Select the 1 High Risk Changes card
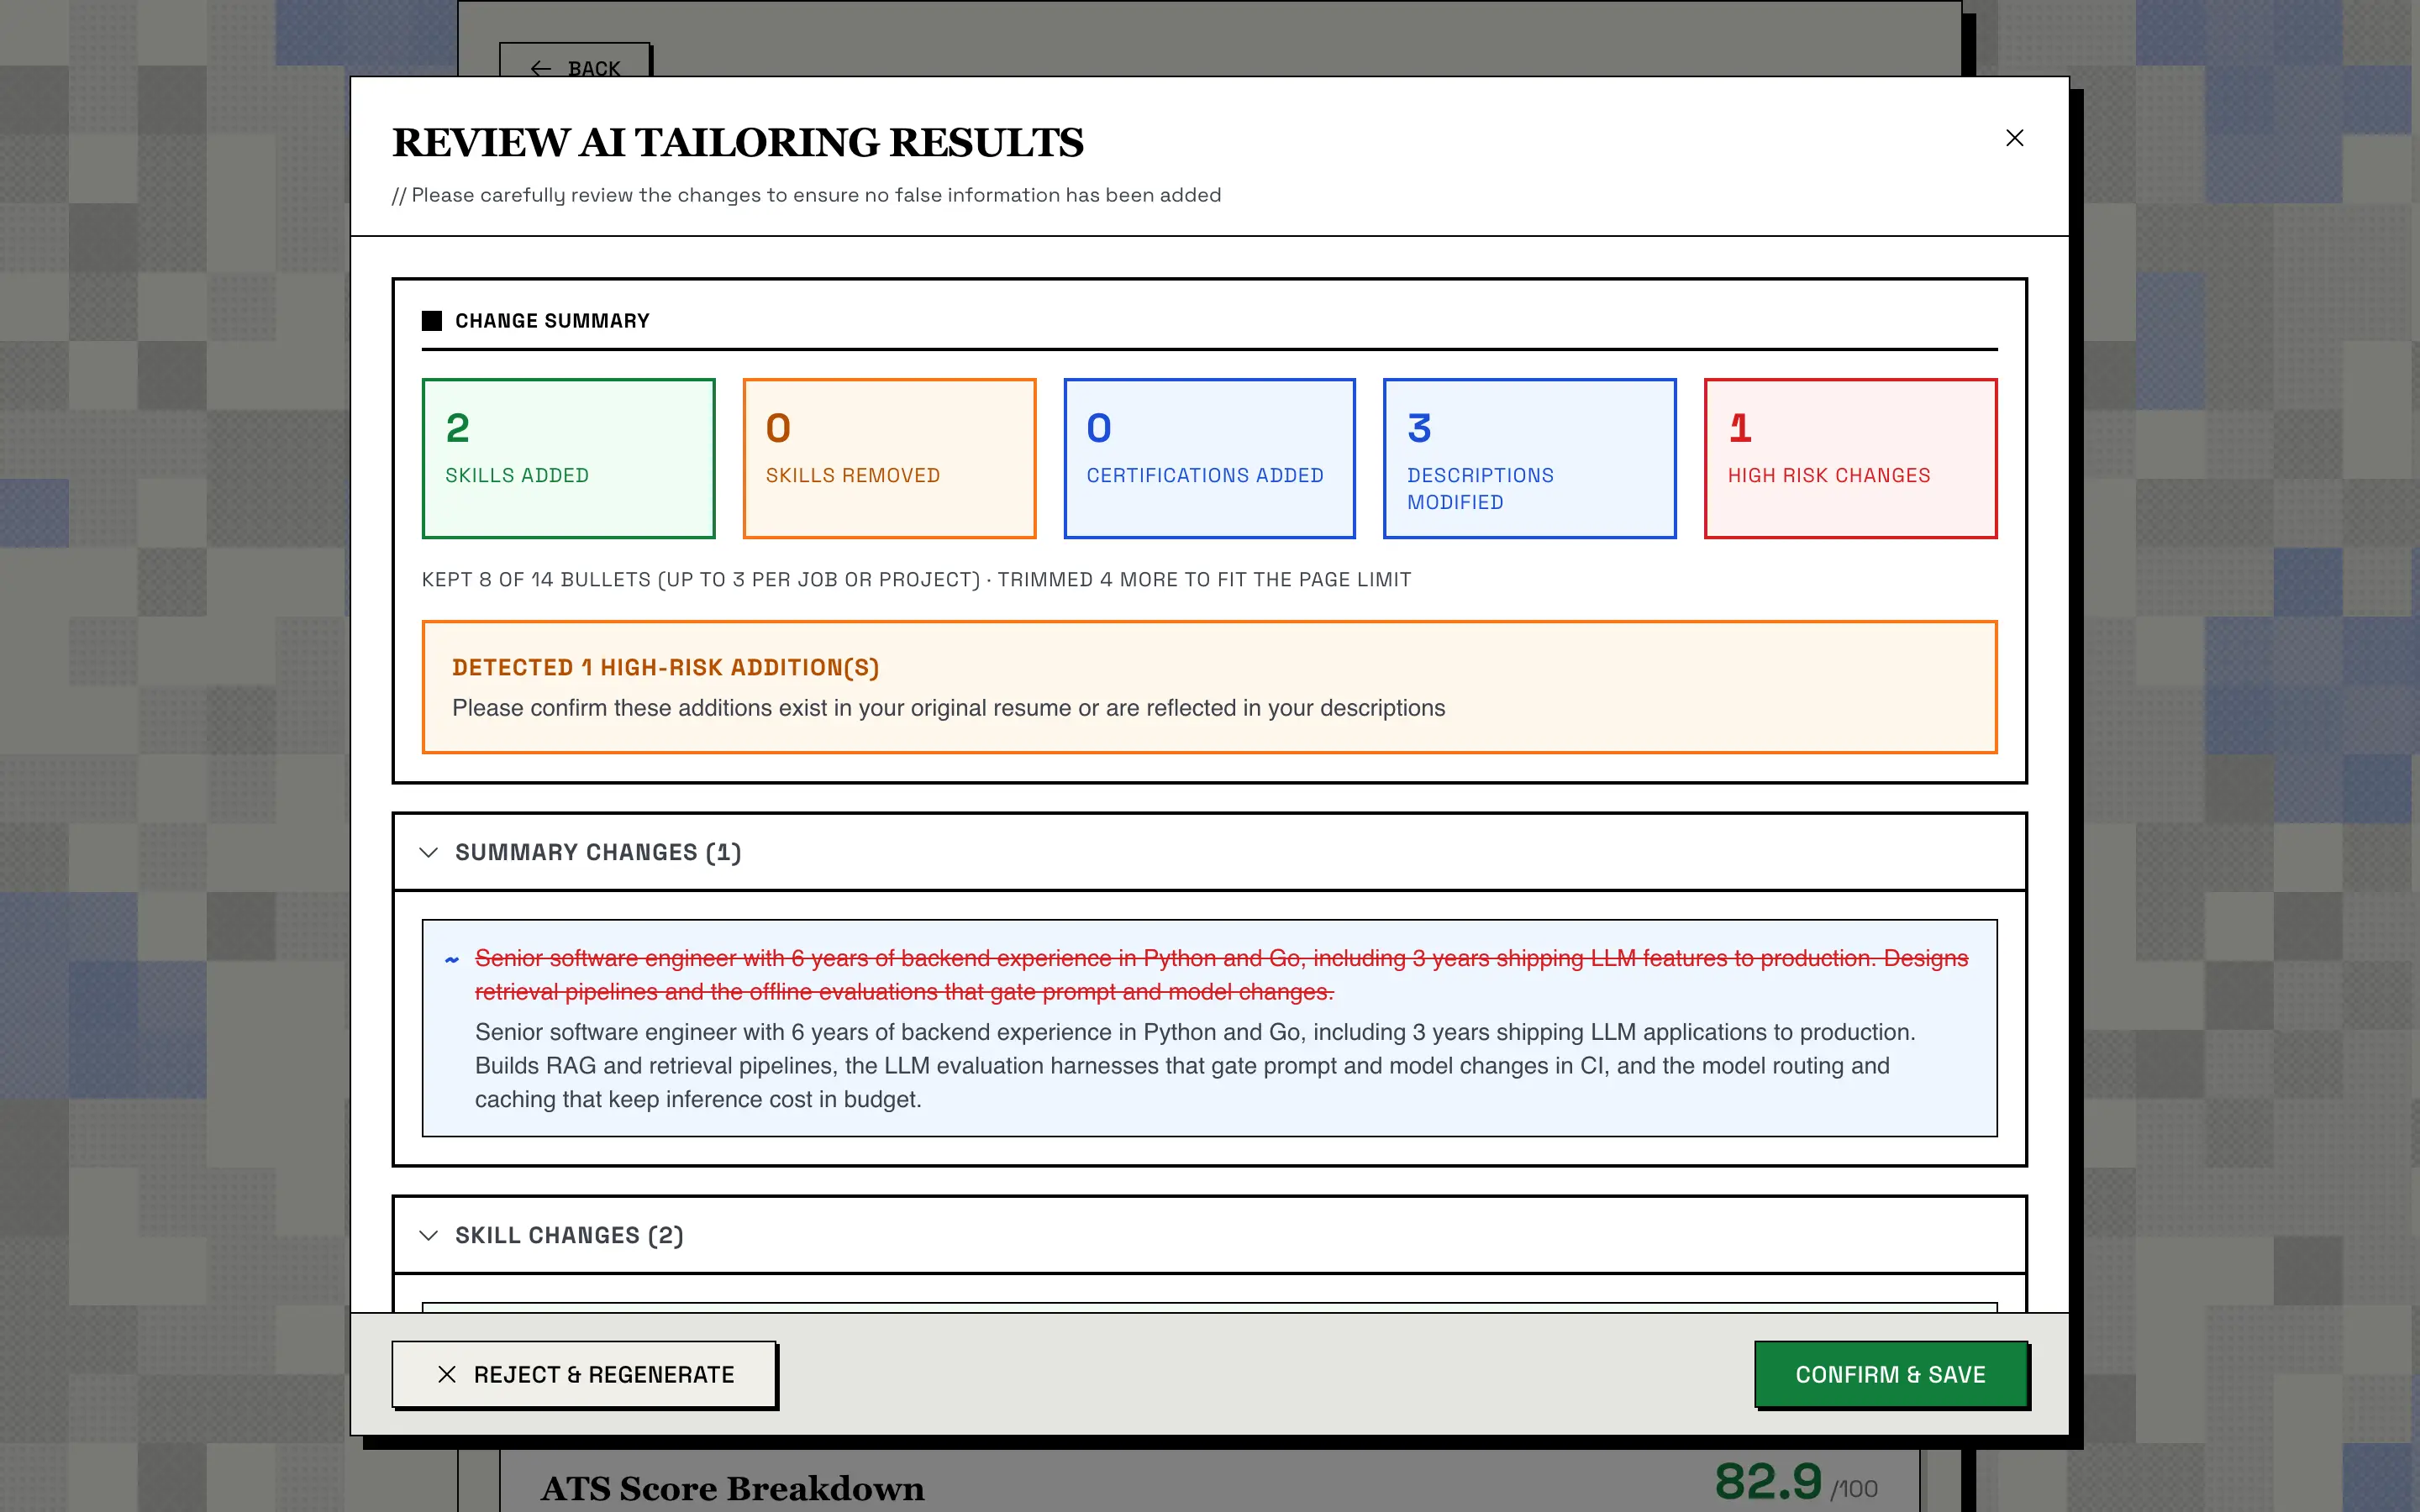 (1850, 458)
